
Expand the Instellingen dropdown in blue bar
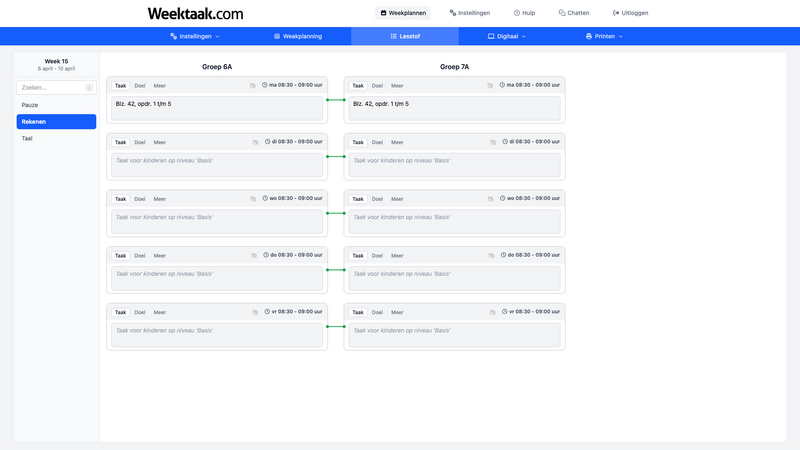pyautogui.click(x=195, y=36)
